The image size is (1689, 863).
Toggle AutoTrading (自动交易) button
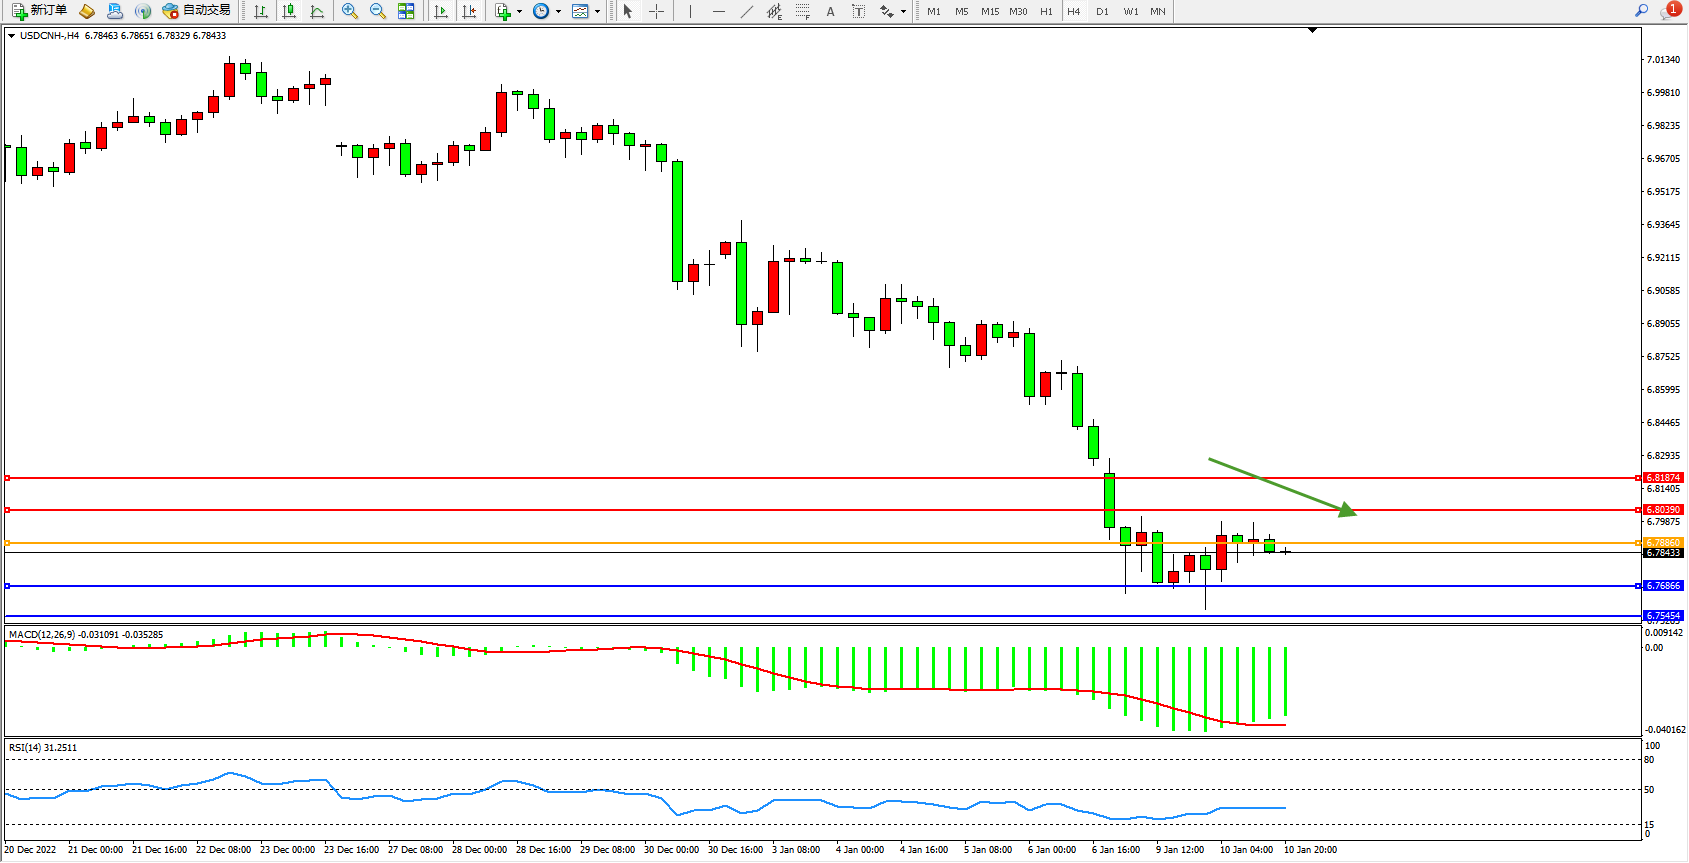point(197,11)
